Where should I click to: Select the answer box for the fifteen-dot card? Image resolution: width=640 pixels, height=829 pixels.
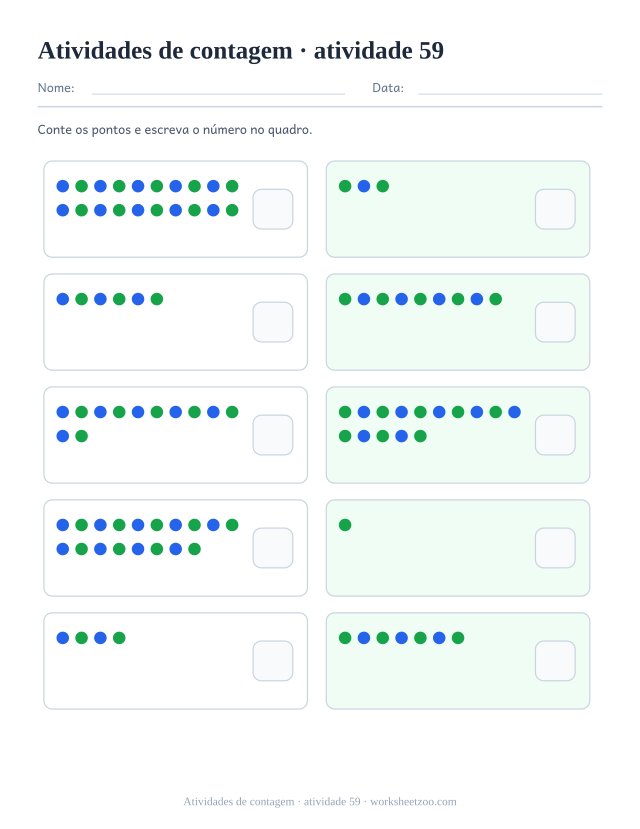555,435
